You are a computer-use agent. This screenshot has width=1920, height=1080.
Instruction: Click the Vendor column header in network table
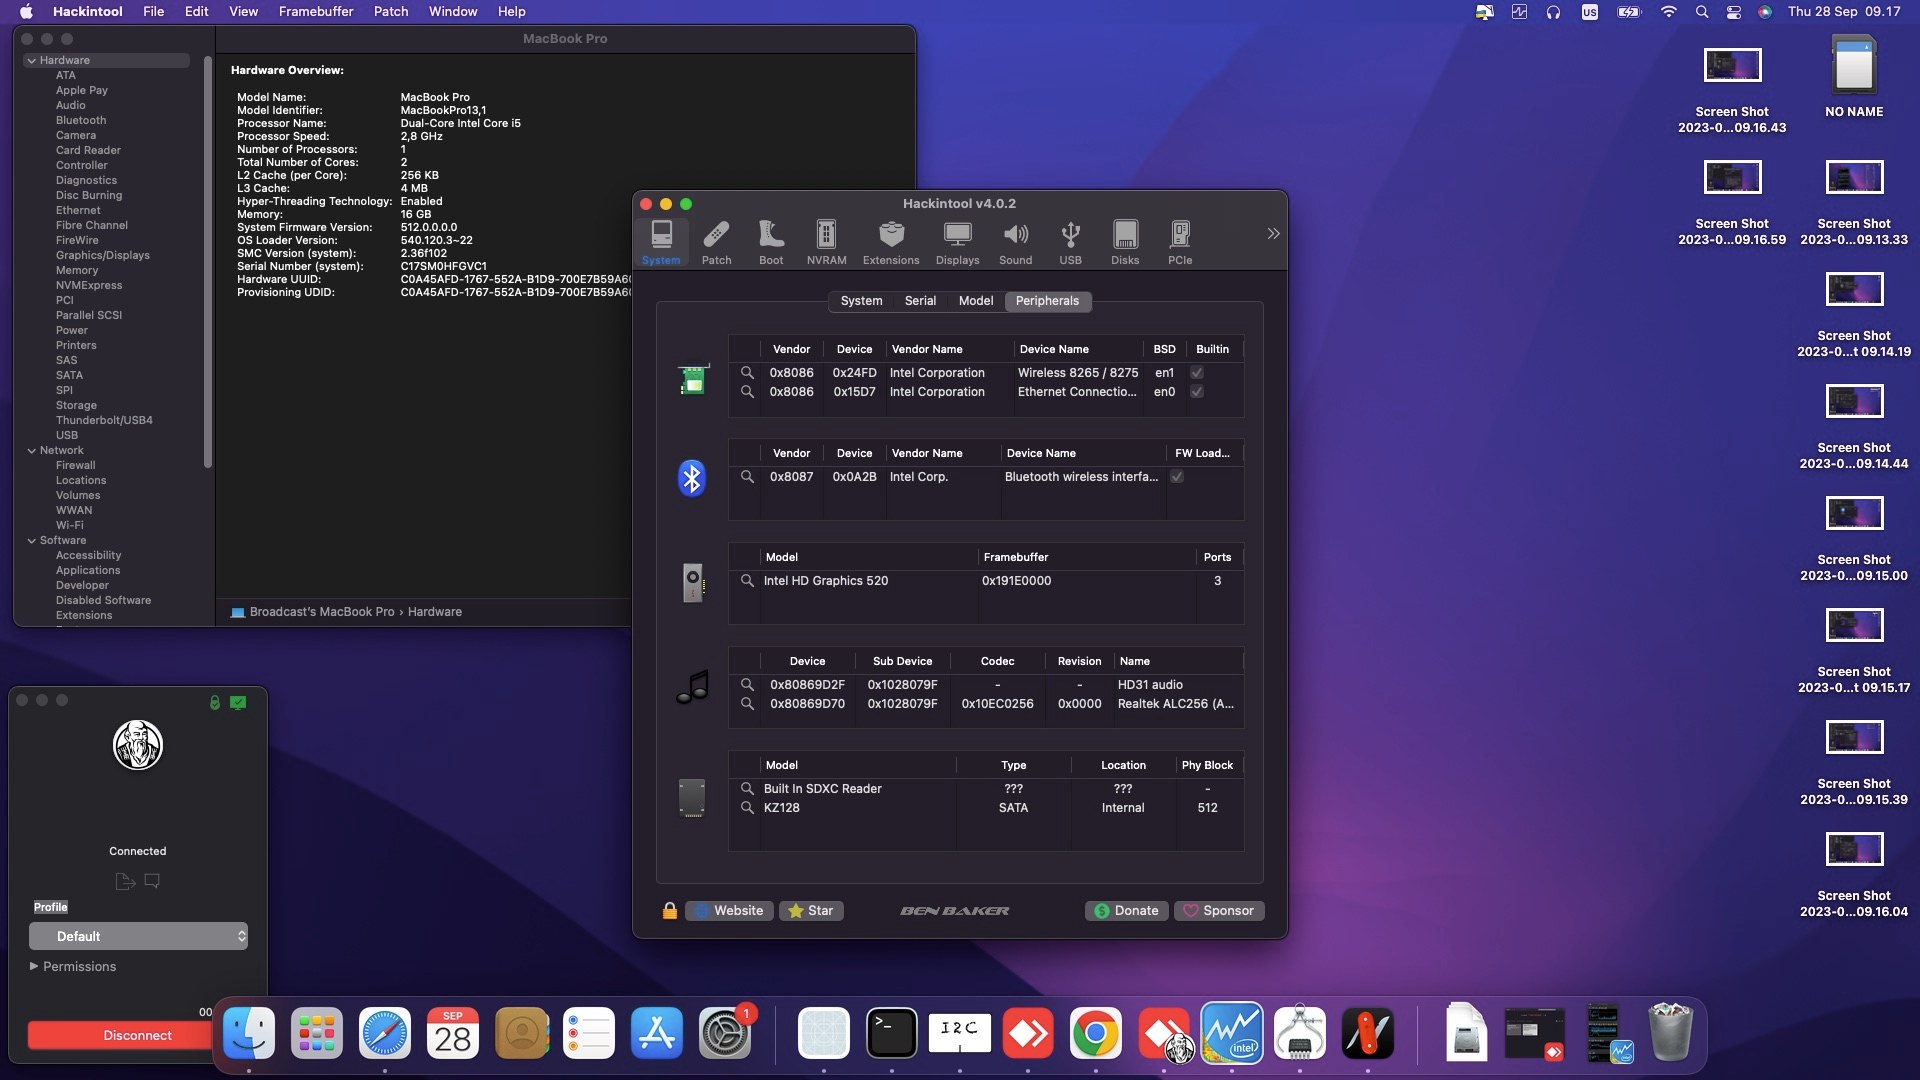pyautogui.click(x=791, y=350)
